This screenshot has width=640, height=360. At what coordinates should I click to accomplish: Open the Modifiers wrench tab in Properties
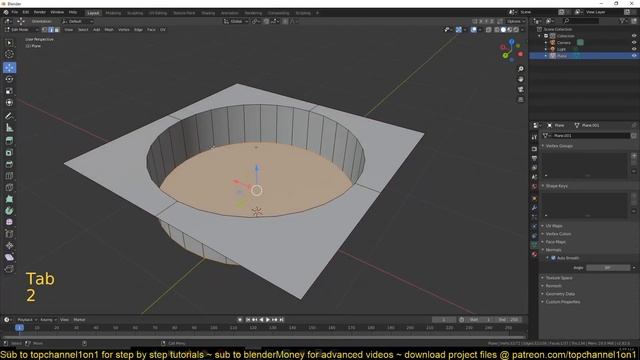point(534,208)
